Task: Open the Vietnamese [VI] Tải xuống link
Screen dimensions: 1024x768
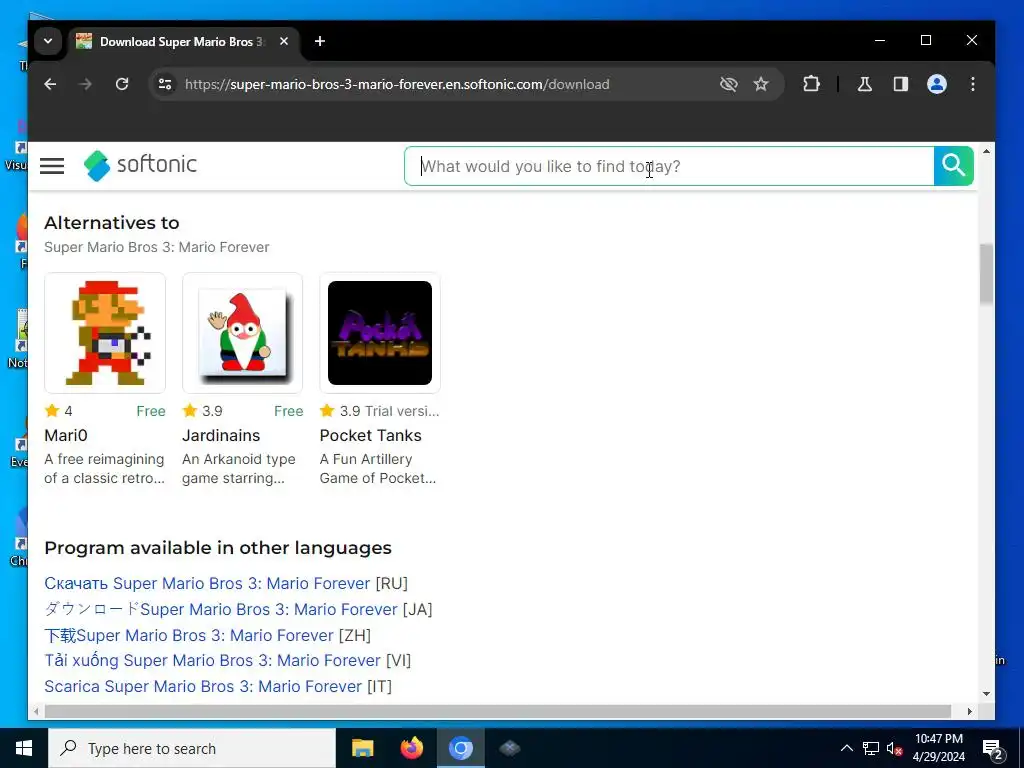Action: click(x=212, y=660)
